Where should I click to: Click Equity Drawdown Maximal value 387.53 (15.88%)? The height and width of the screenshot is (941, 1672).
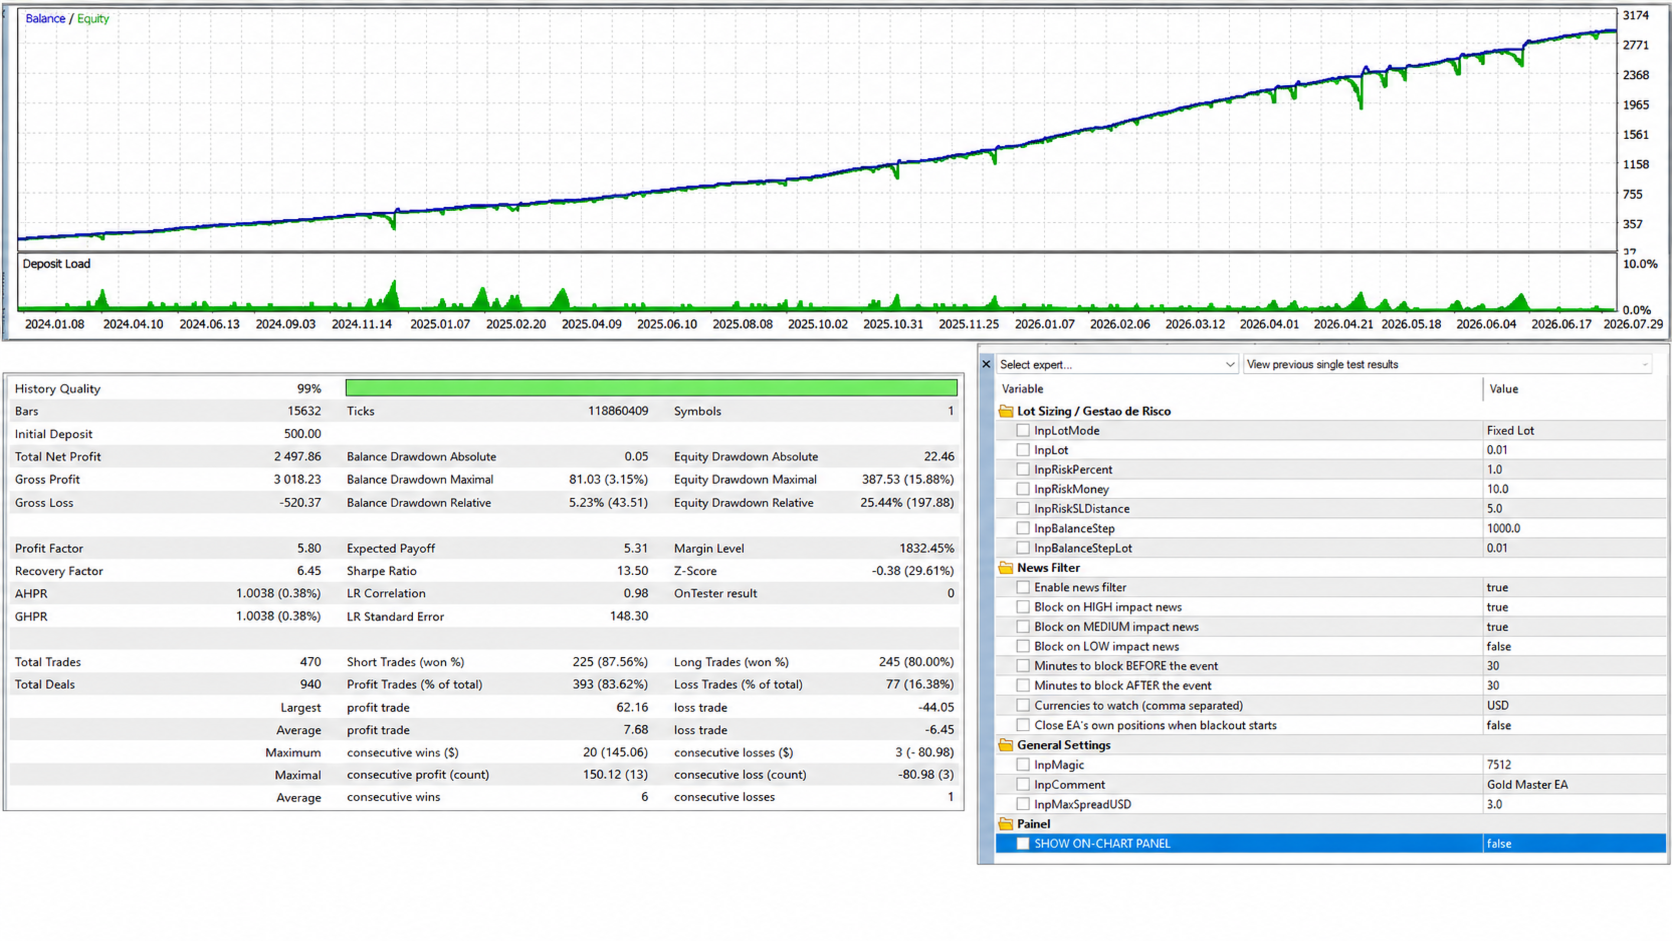(908, 480)
